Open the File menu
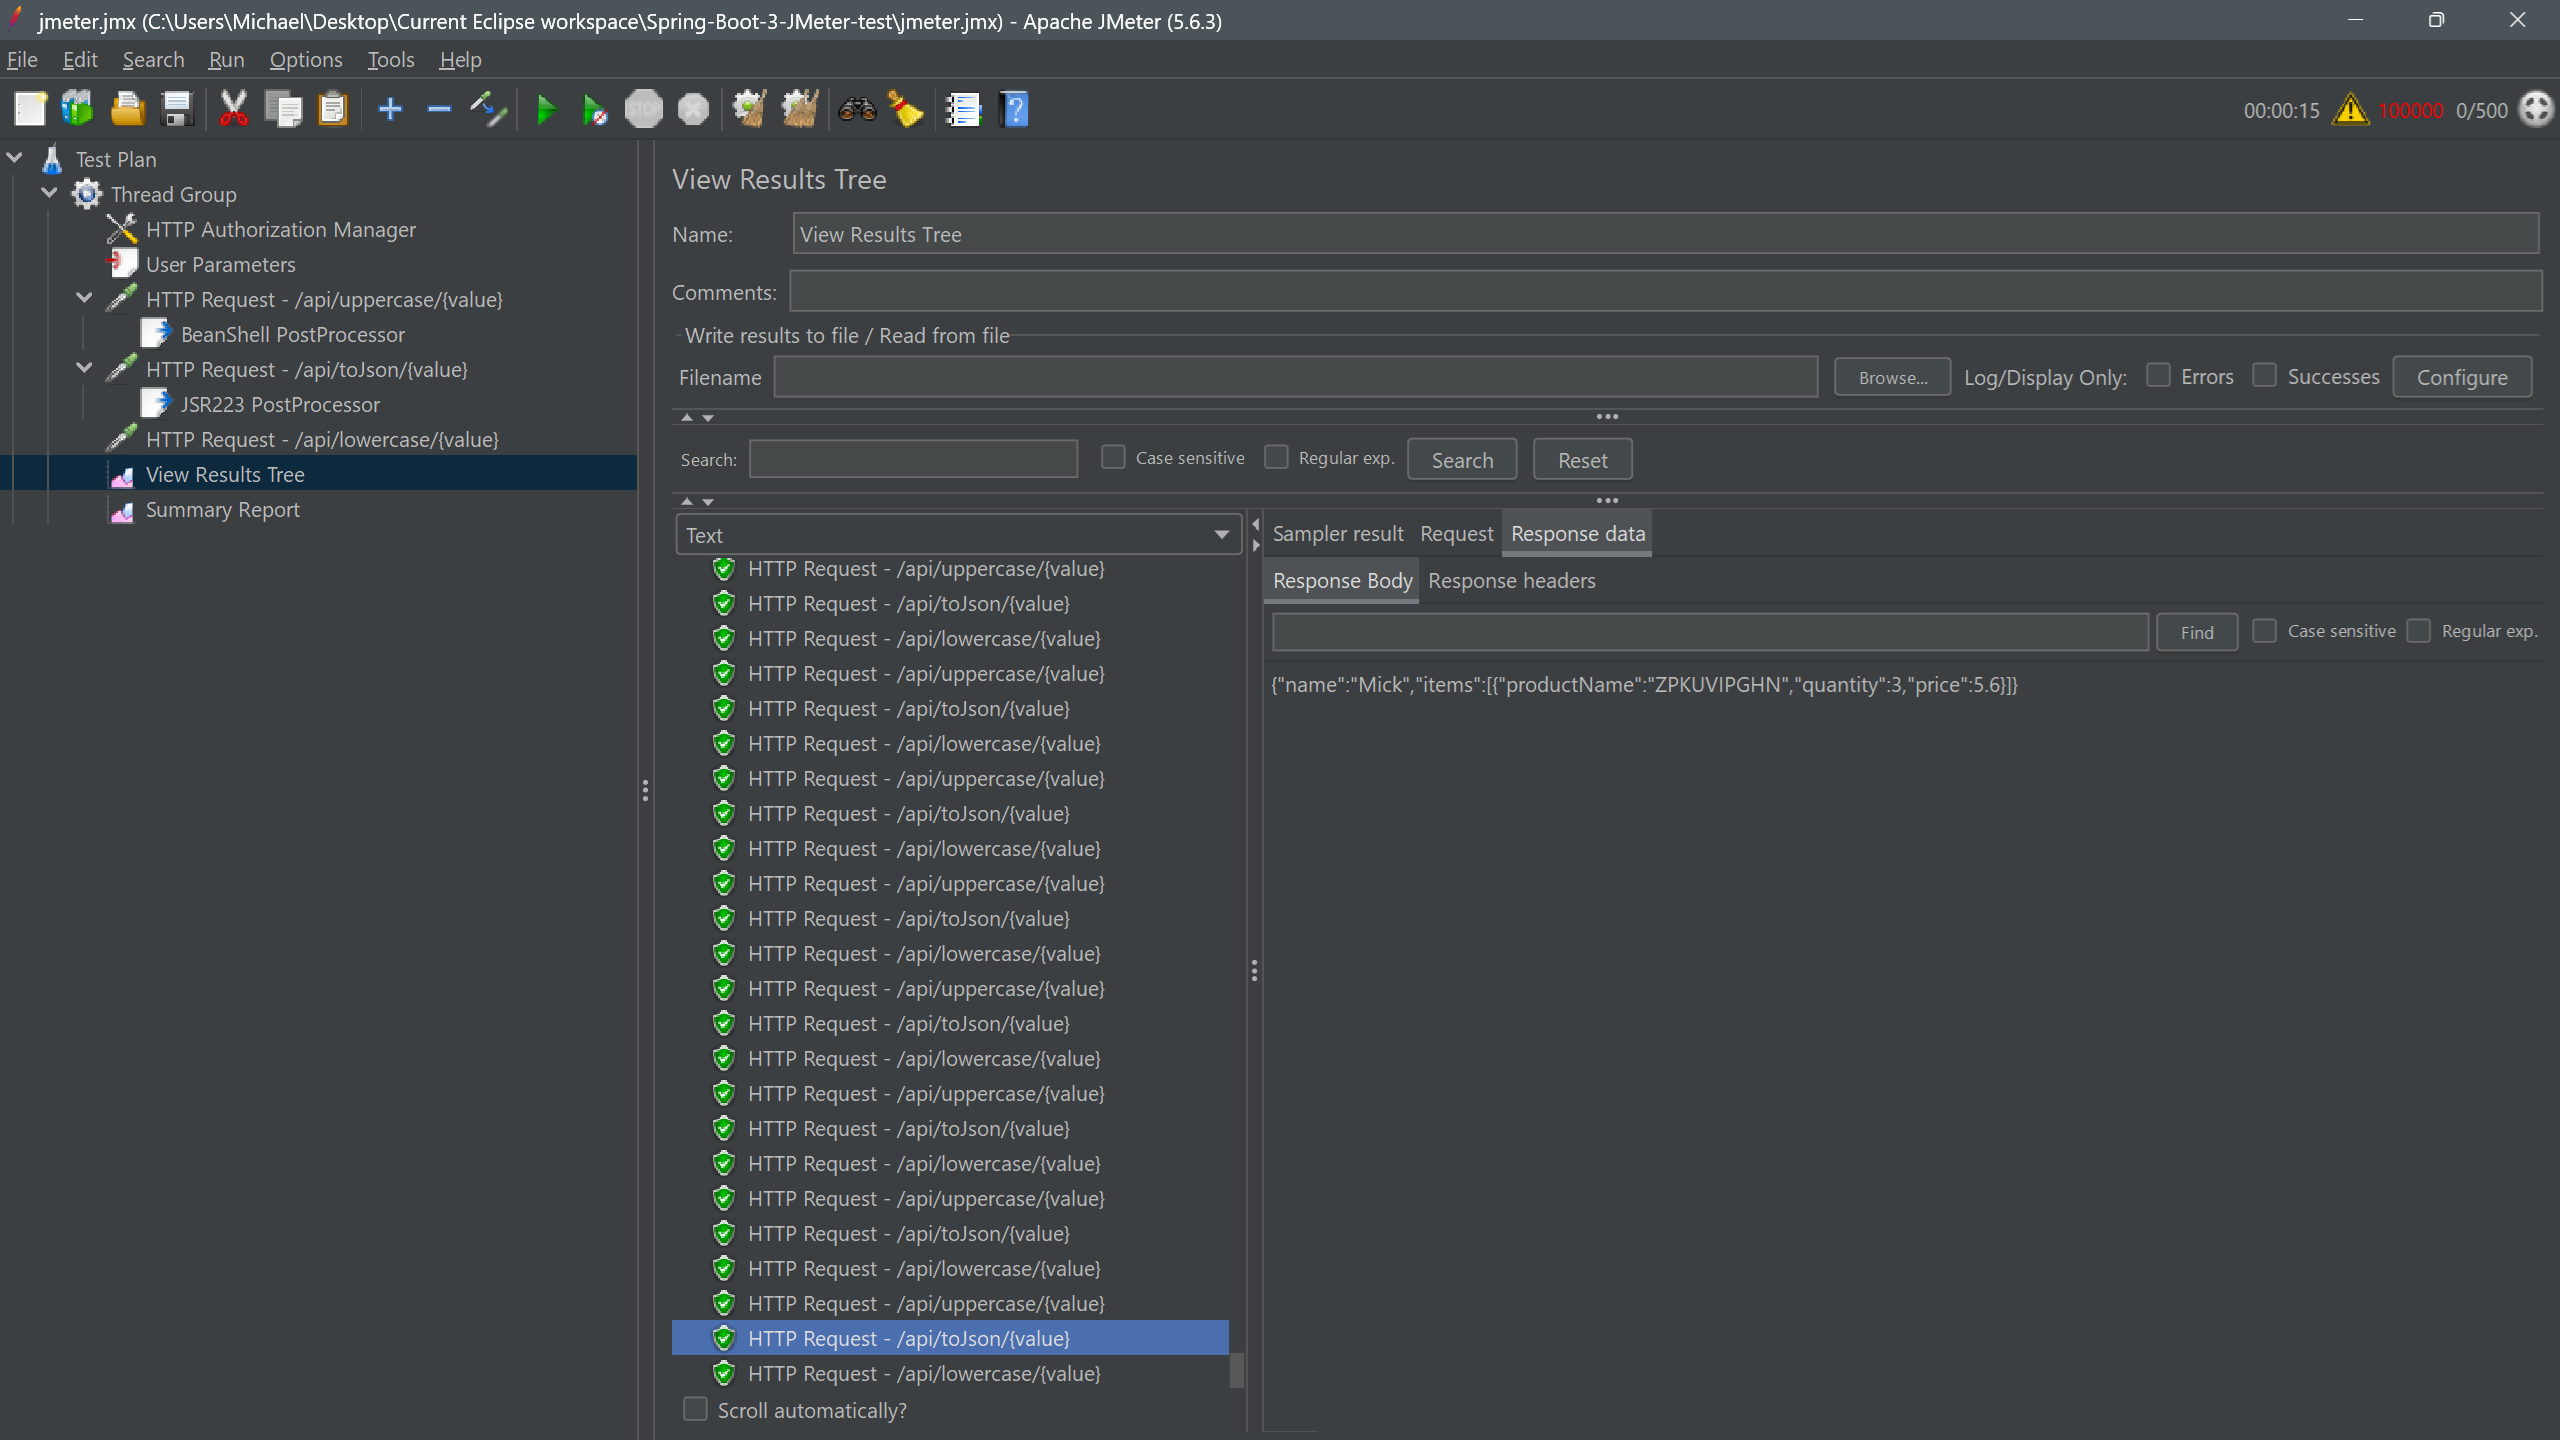This screenshot has width=2560, height=1440. click(x=22, y=60)
